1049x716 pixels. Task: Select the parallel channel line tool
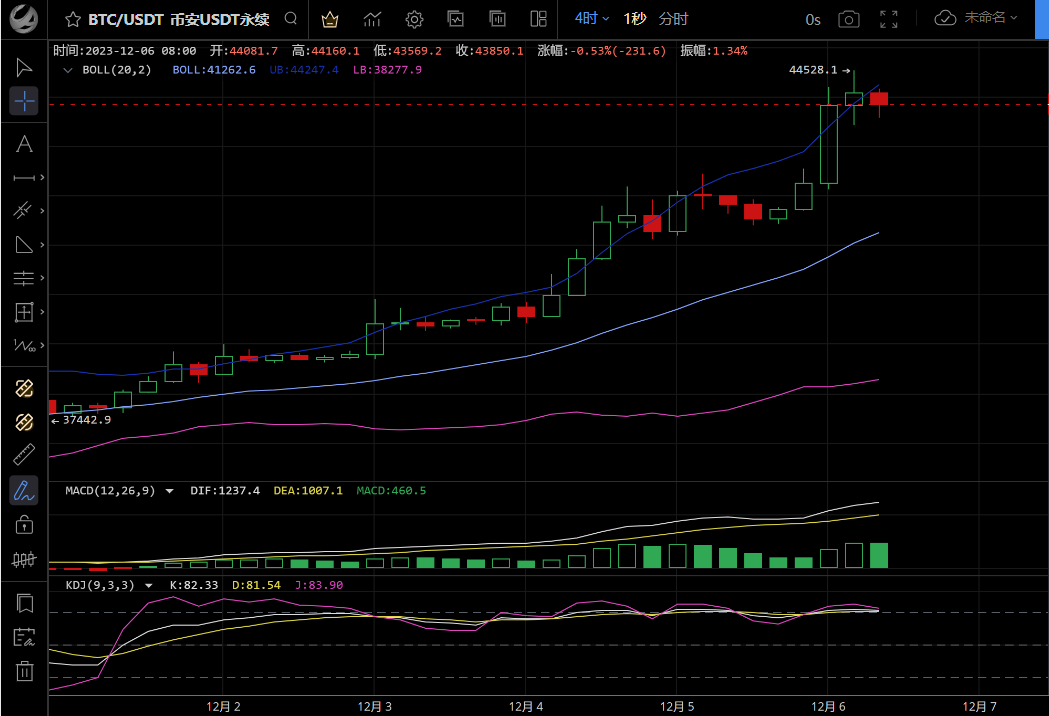pyautogui.click(x=23, y=211)
